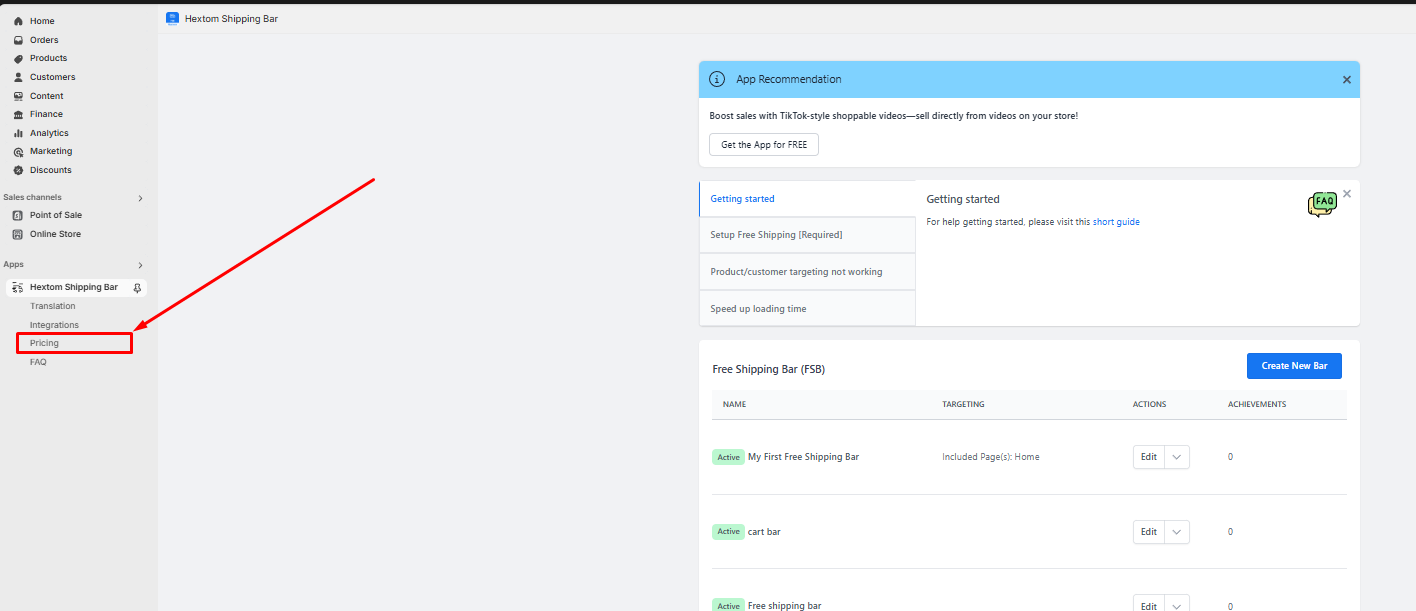Select Product/customer targeting not working tab
This screenshot has width=1416, height=611.
click(807, 272)
